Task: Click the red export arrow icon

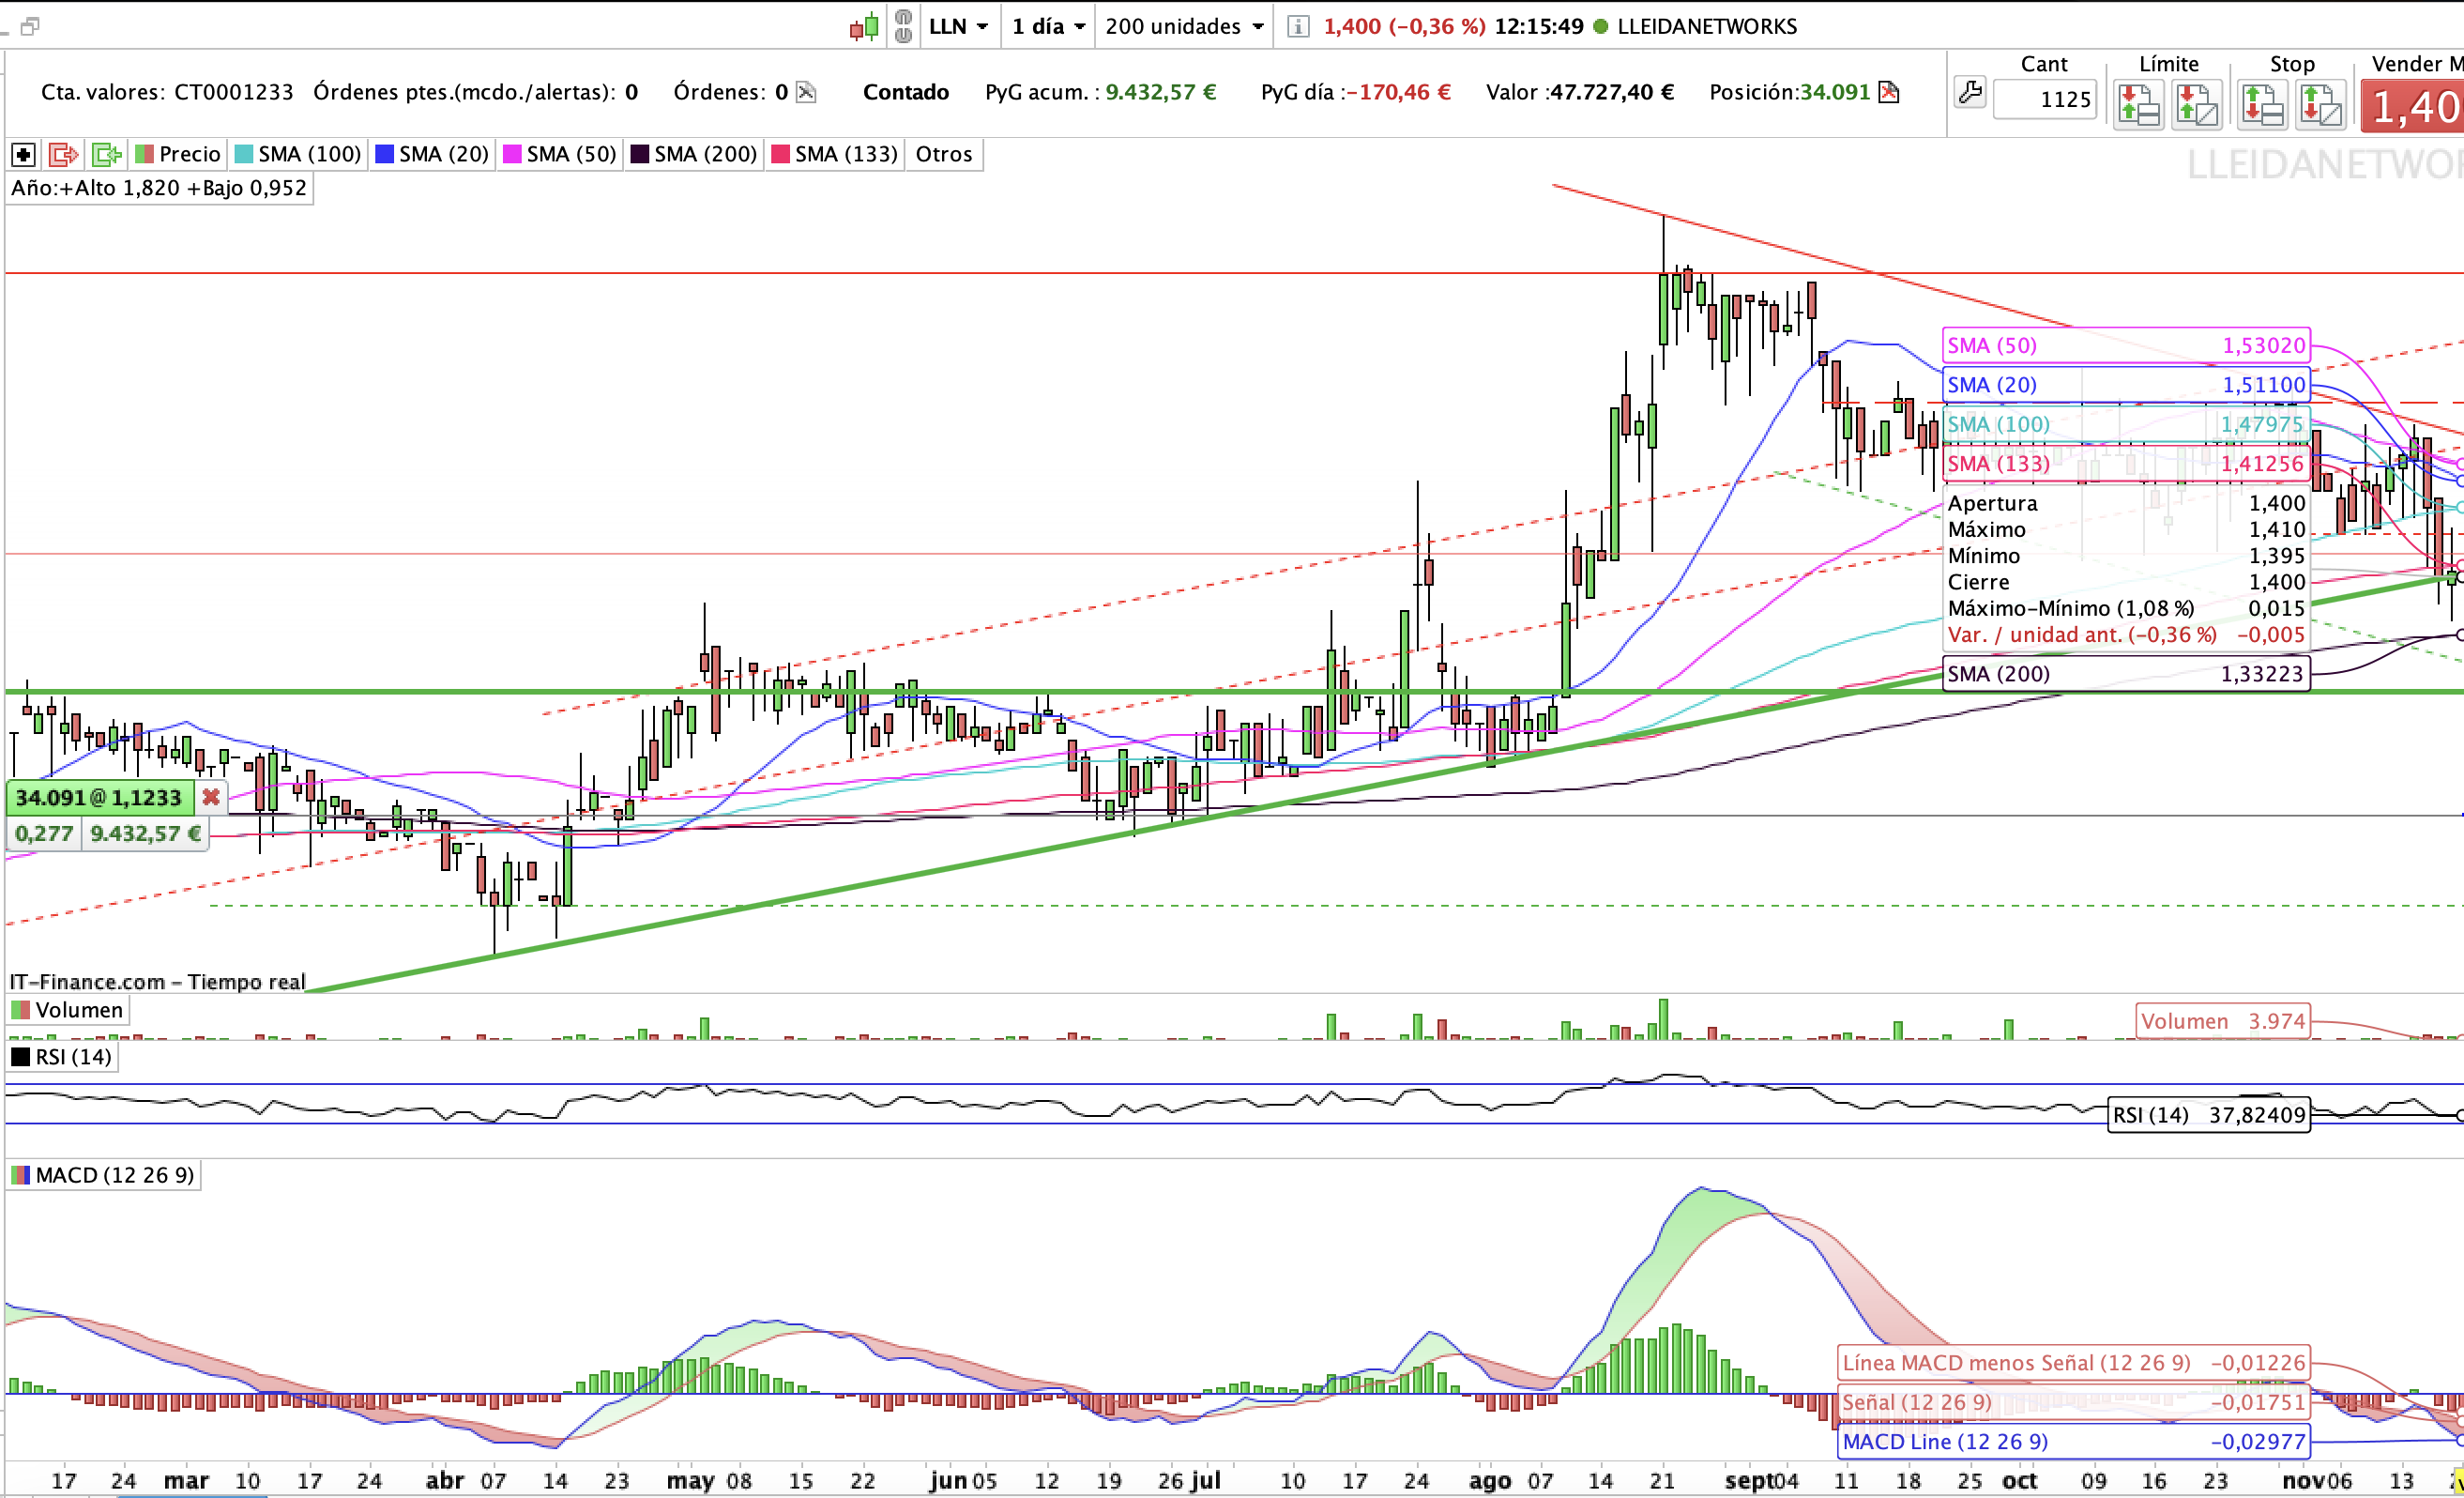Action: pyautogui.click(x=63, y=155)
